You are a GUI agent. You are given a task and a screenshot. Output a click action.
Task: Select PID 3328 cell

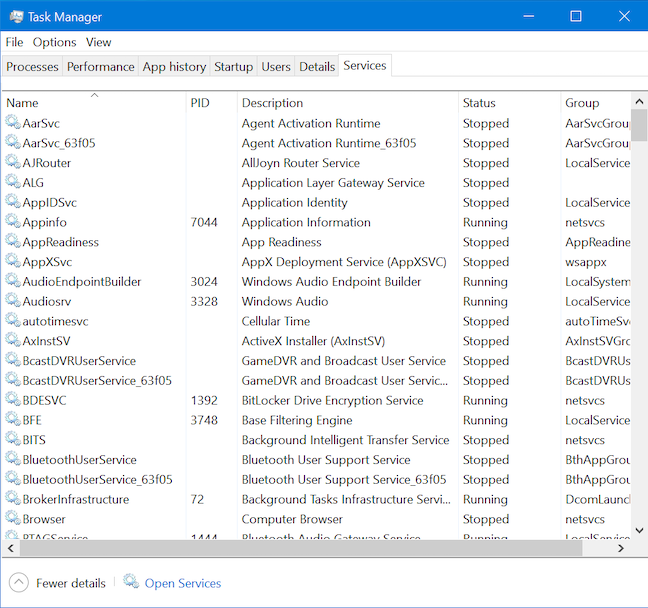(x=204, y=301)
